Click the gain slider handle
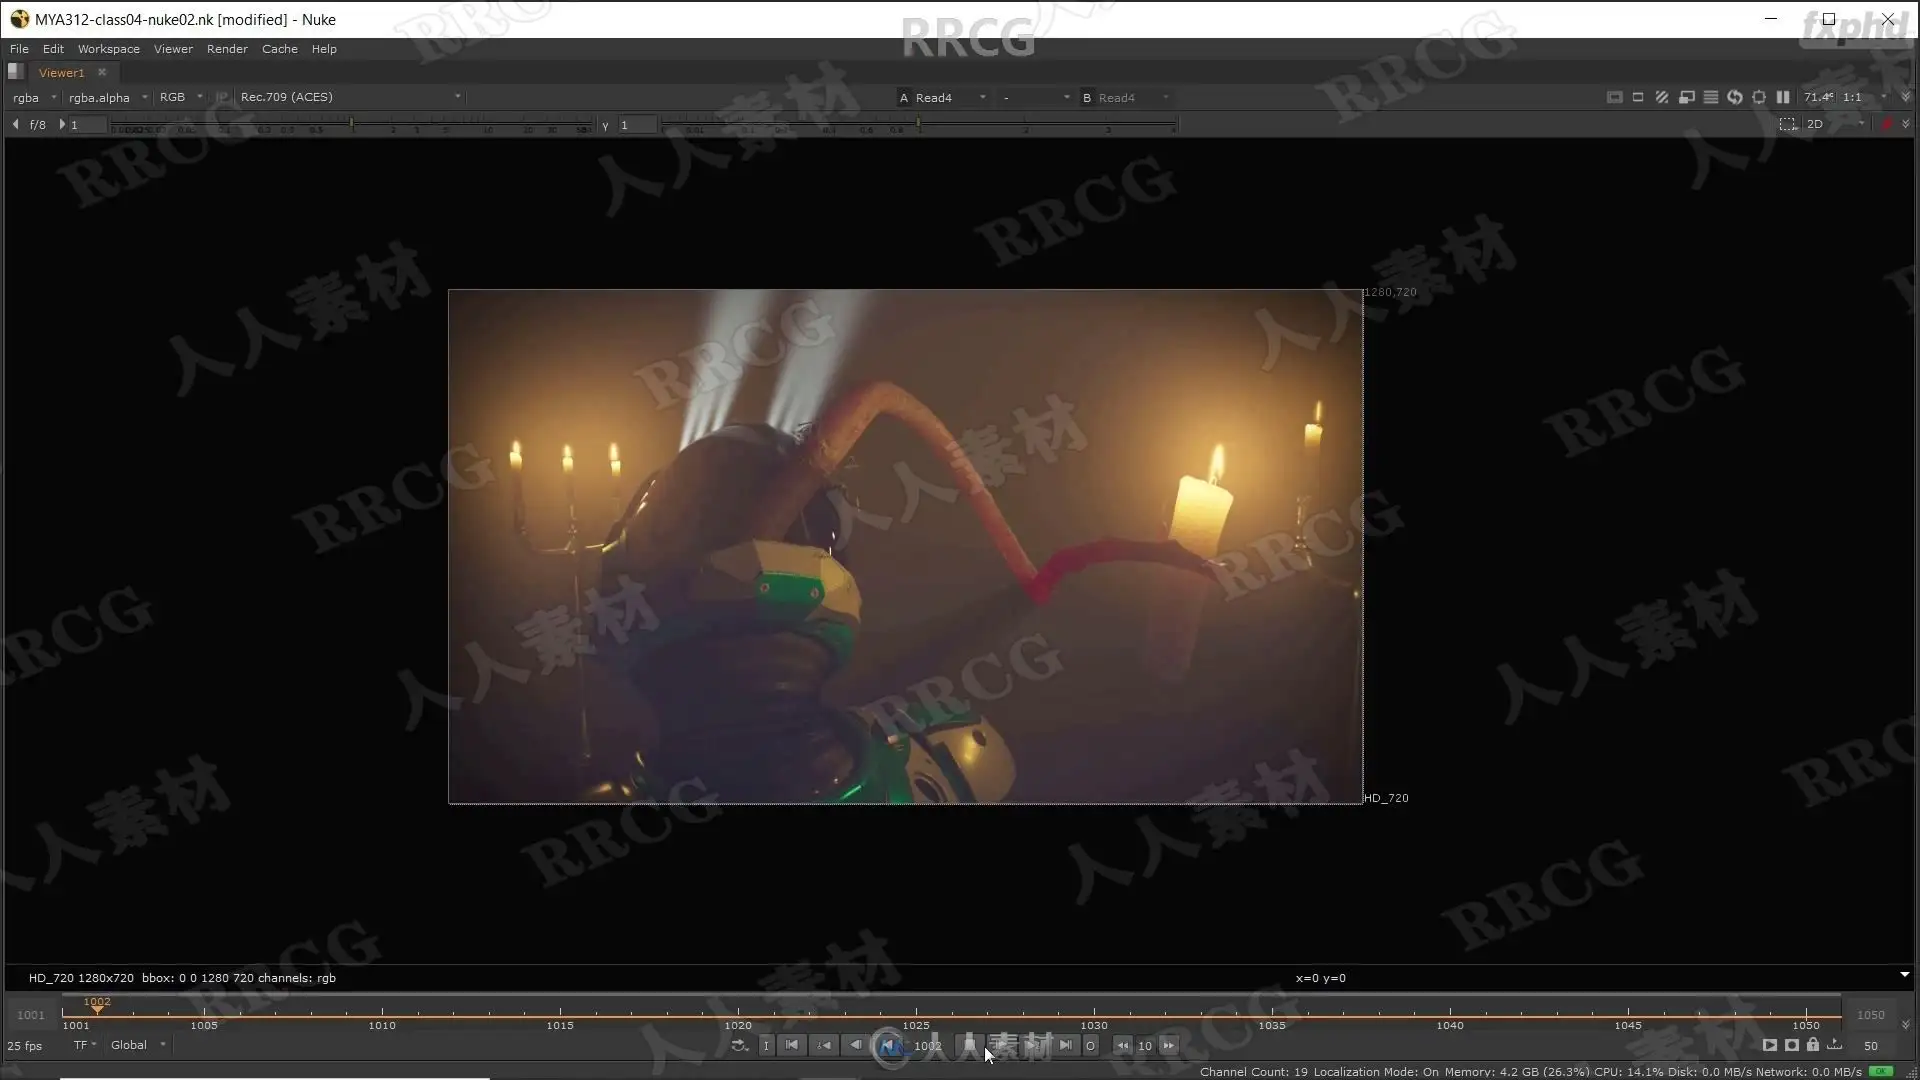The width and height of the screenshot is (1920, 1080). 351,123
